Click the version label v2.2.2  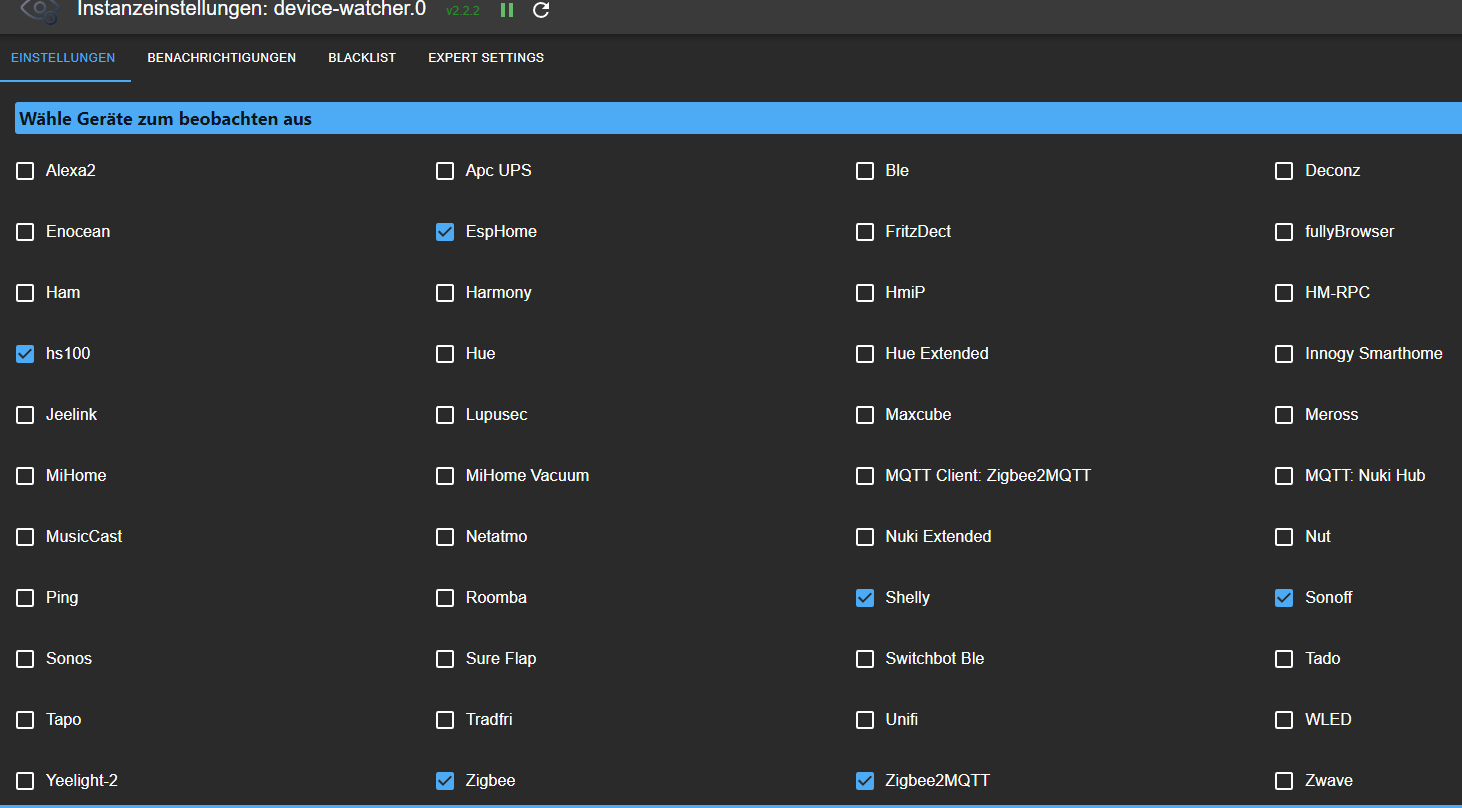coord(463,11)
